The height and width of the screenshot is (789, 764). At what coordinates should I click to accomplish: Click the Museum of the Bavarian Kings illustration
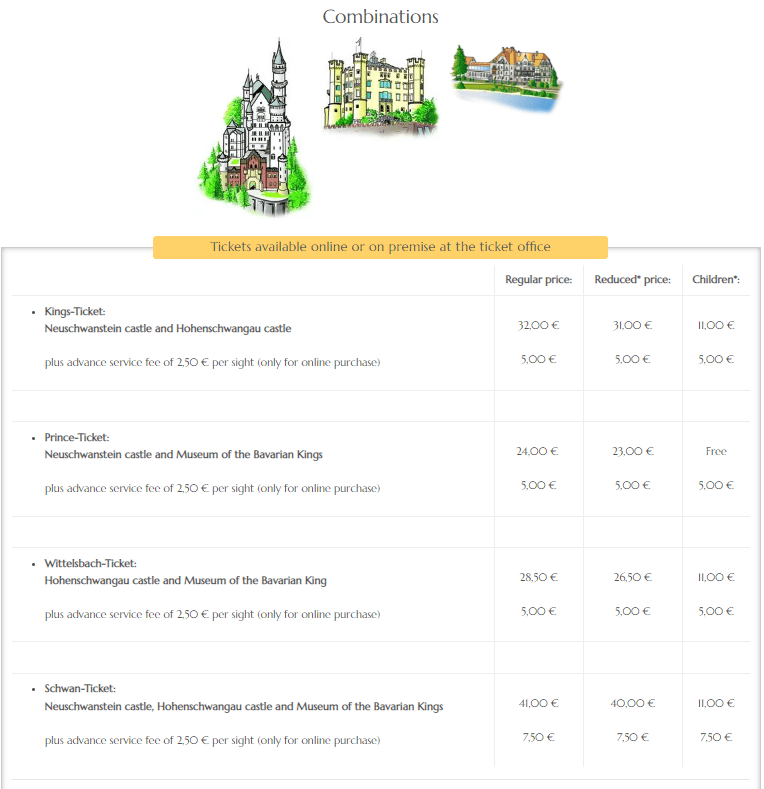[x=507, y=78]
